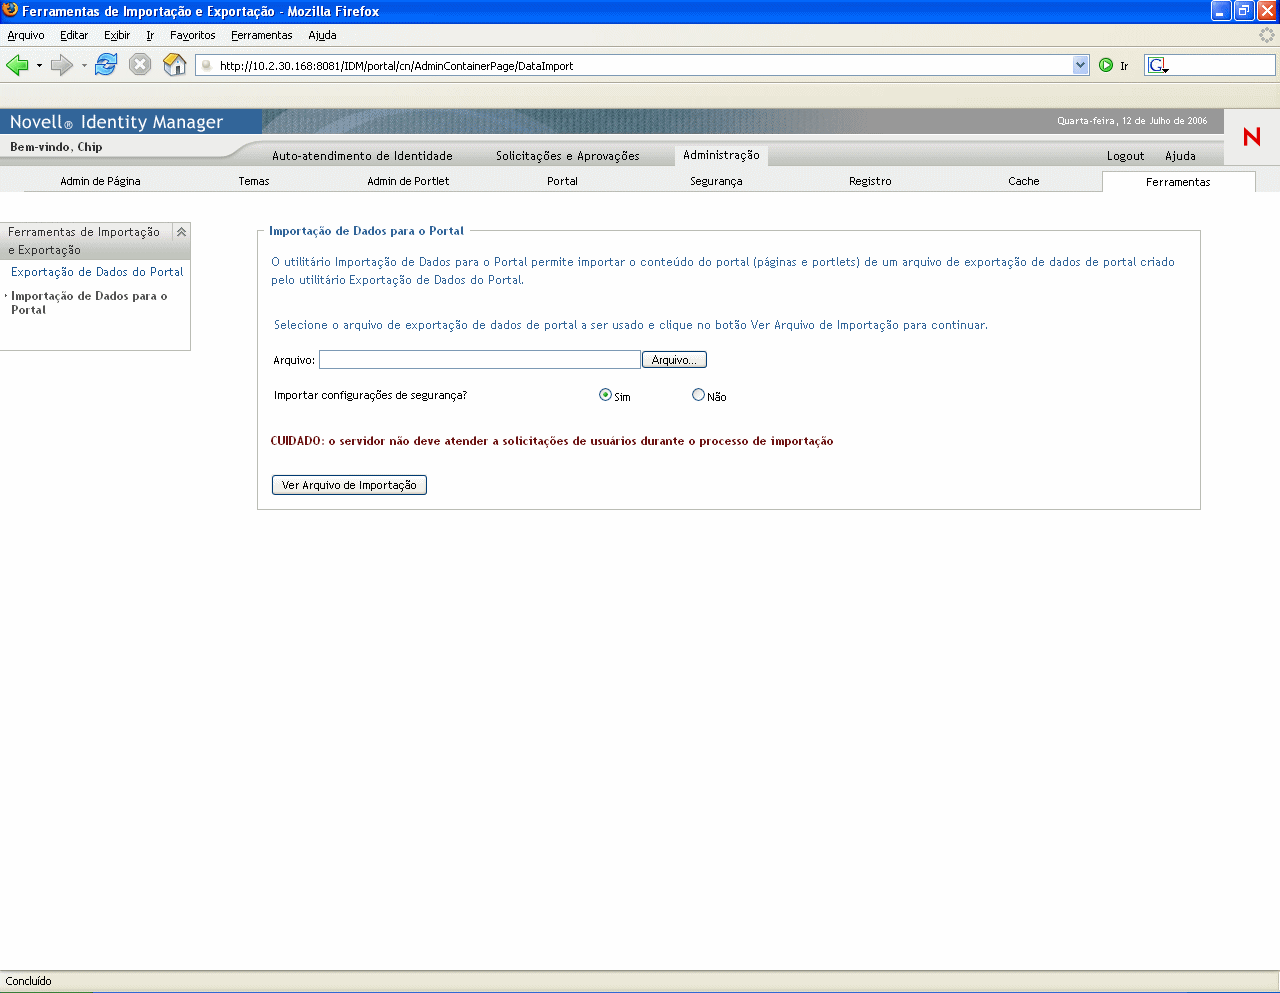The image size is (1280, 993).
Task: Go back with the green Back arrow
Action: coord(17,65)
